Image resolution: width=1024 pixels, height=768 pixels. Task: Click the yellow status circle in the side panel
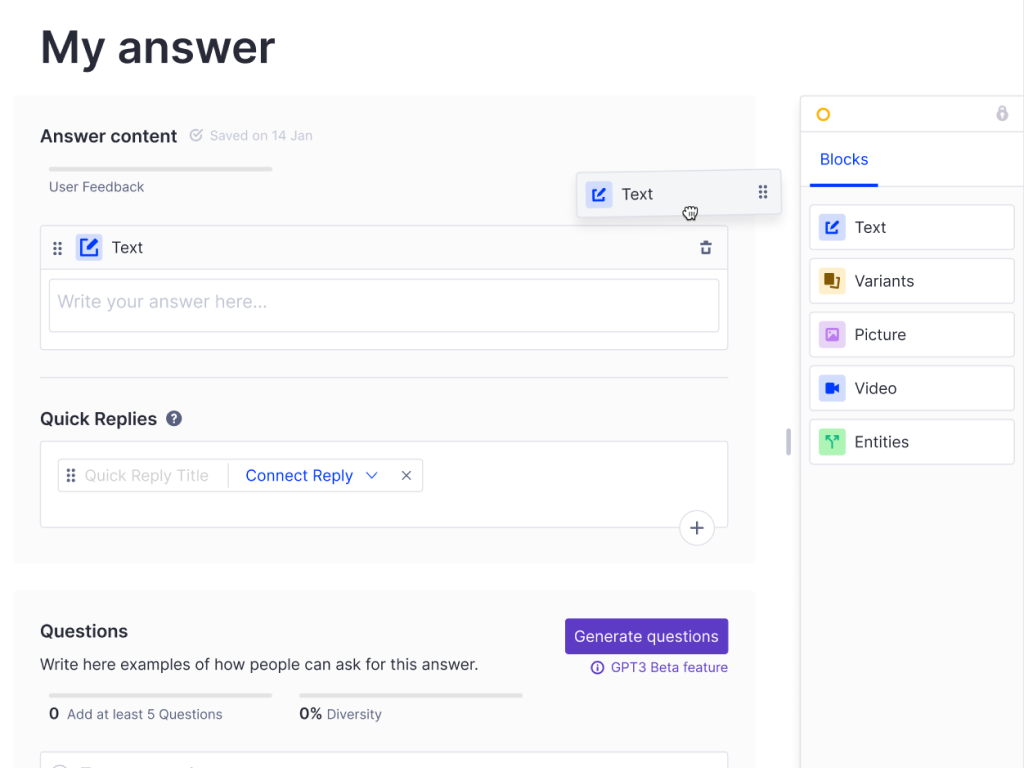tap(823, 115)
